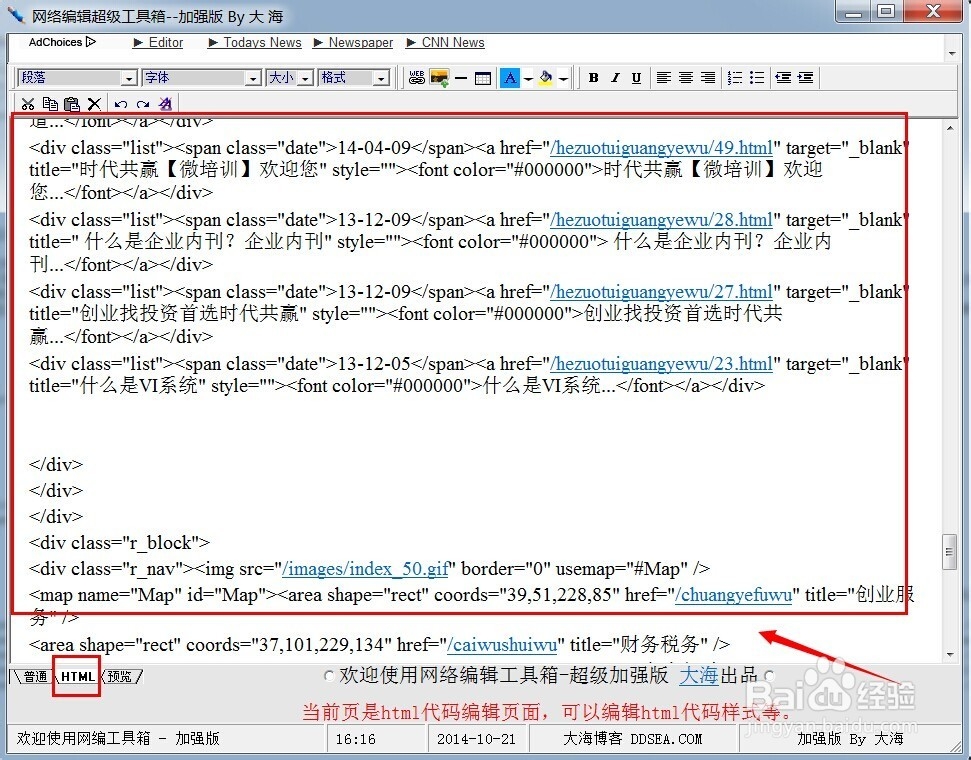The height and width of the screenshot is (760, 971).
Task: Click the editor scrollbar thumb
Action: click(949, 552)
